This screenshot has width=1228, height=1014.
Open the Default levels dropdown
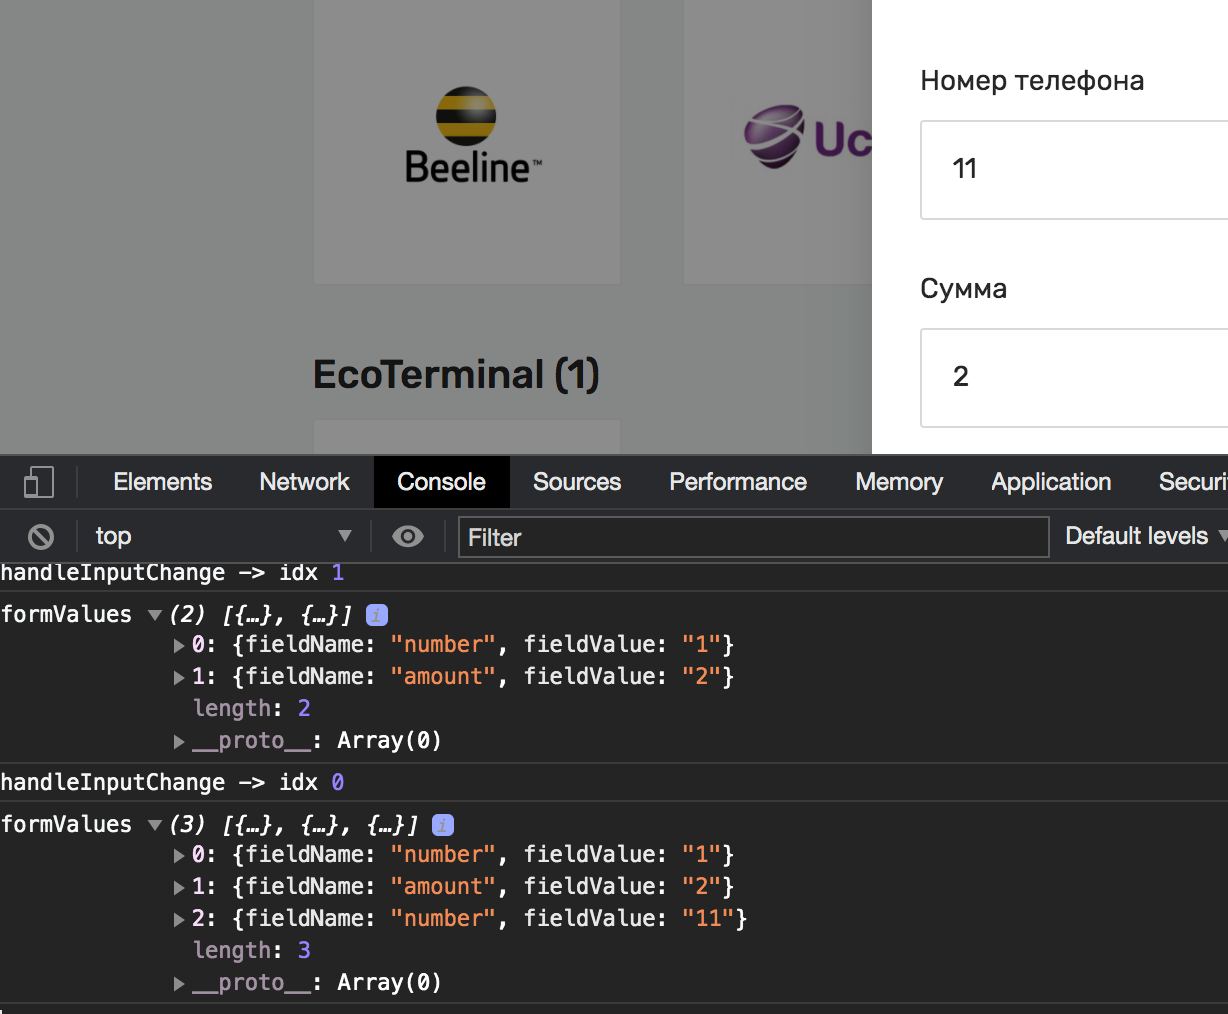point(1146,536)
